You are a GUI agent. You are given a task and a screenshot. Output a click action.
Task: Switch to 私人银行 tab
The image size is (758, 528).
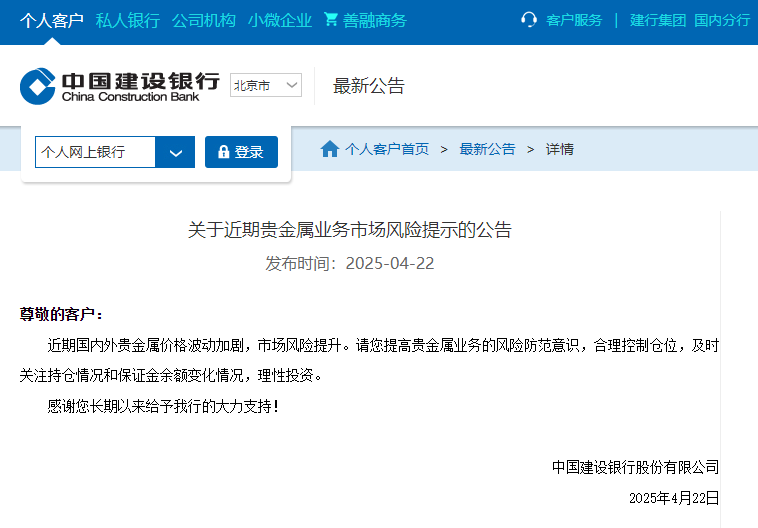tap(128, 20)
